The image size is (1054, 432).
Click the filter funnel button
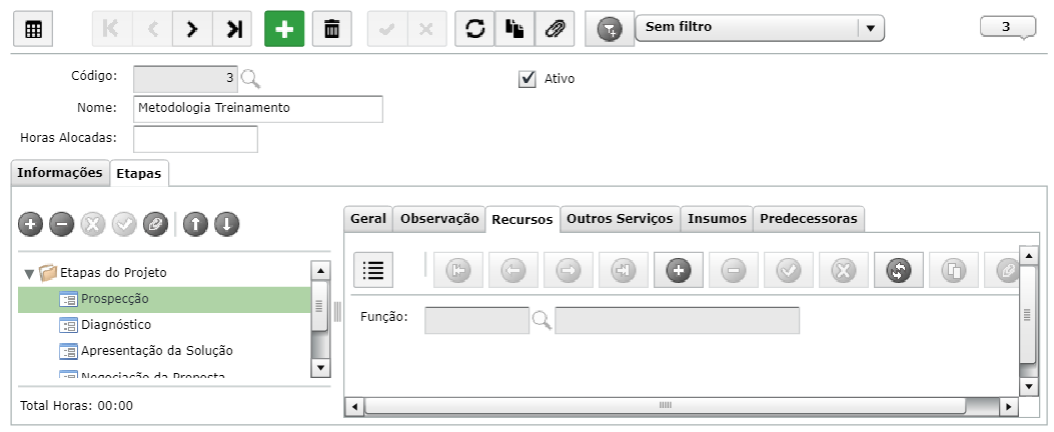(609, 30)
